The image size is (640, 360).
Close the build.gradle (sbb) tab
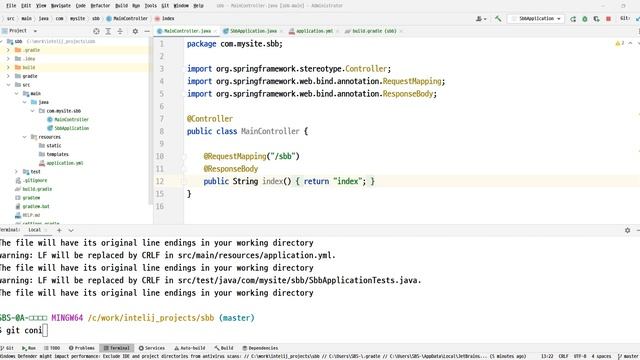pos(400,31)
